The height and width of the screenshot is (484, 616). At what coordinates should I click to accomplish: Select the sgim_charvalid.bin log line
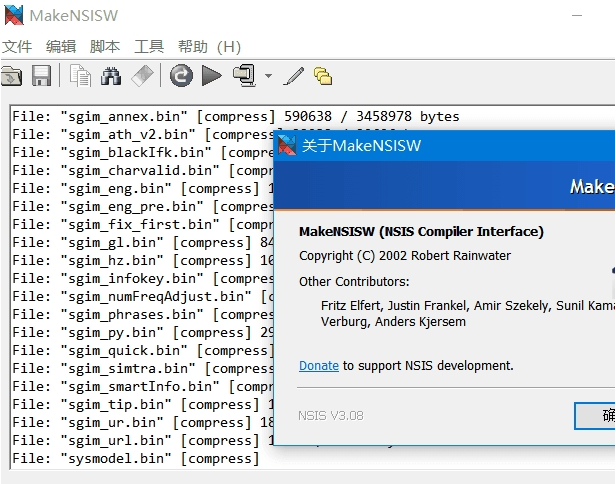click(143, 171)
